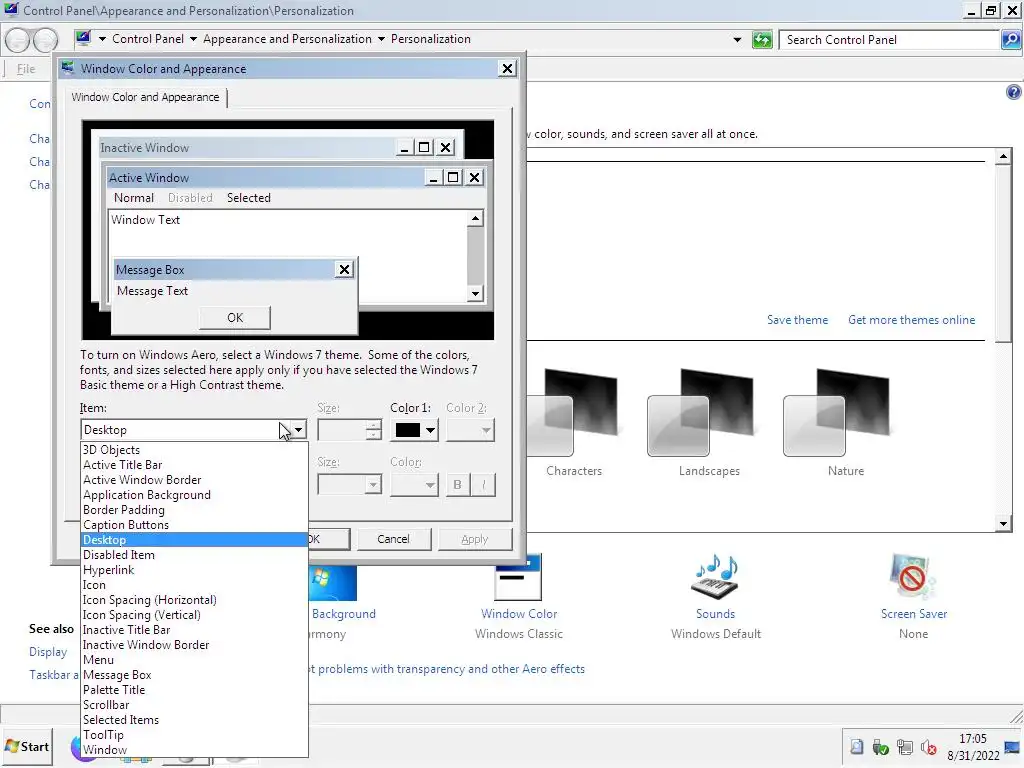Click the Forward navigation button

(45, 40)
